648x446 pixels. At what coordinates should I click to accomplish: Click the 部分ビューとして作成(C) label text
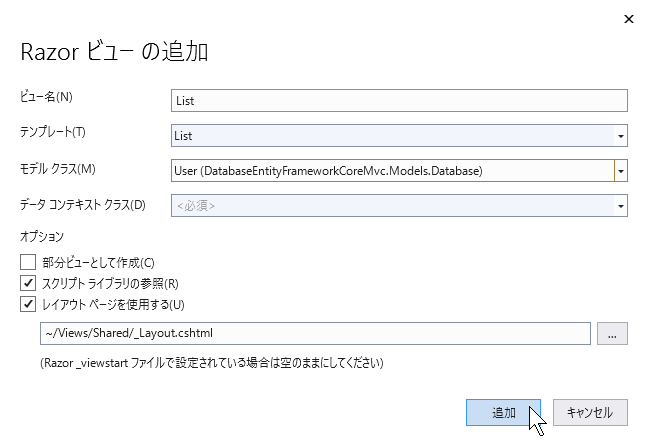click(x=98, y=262)
